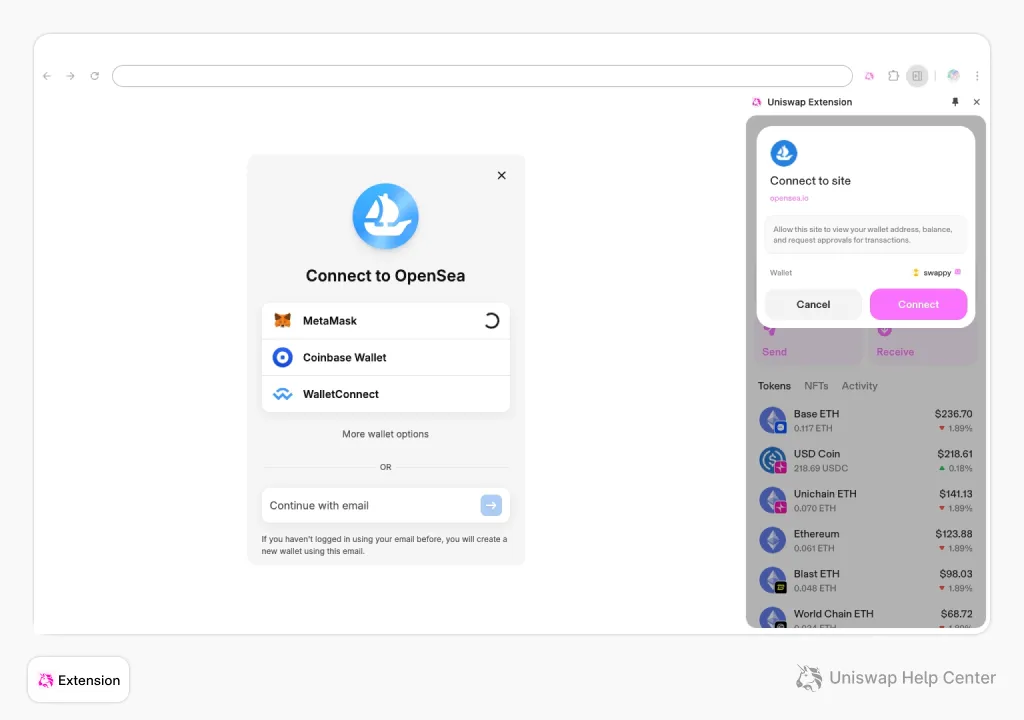
Task: Expand More wallet options
Action: (x=385, y=434)
